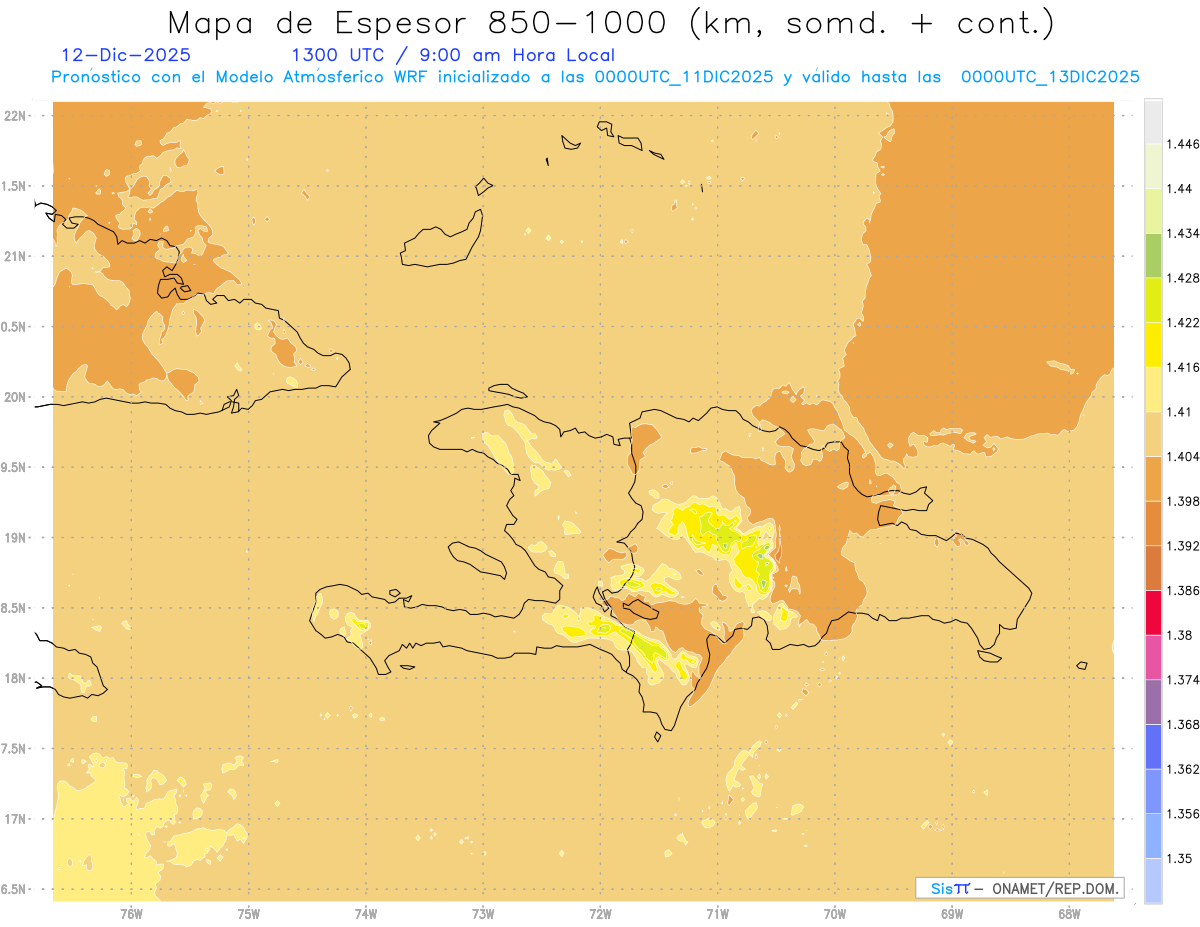Screen dimensions: 1200x927
Task: Click the "18N" latitude label
Action: coord(16,678)
